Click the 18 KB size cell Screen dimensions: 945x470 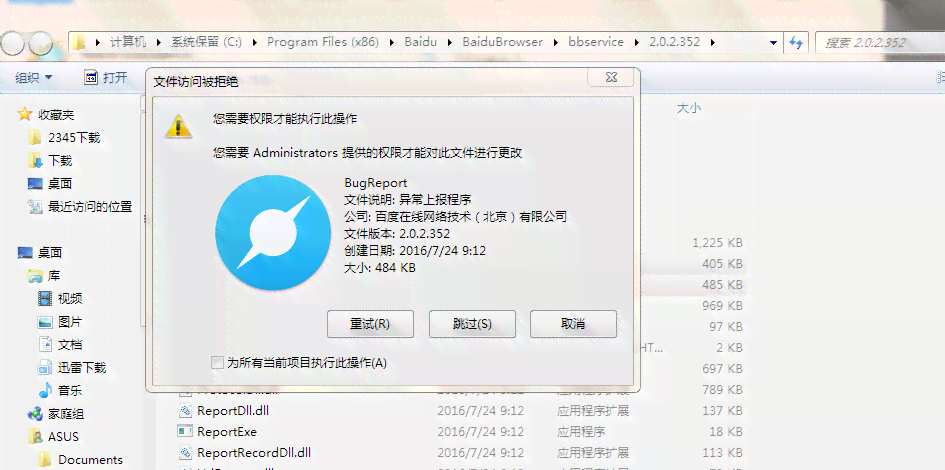726,432
